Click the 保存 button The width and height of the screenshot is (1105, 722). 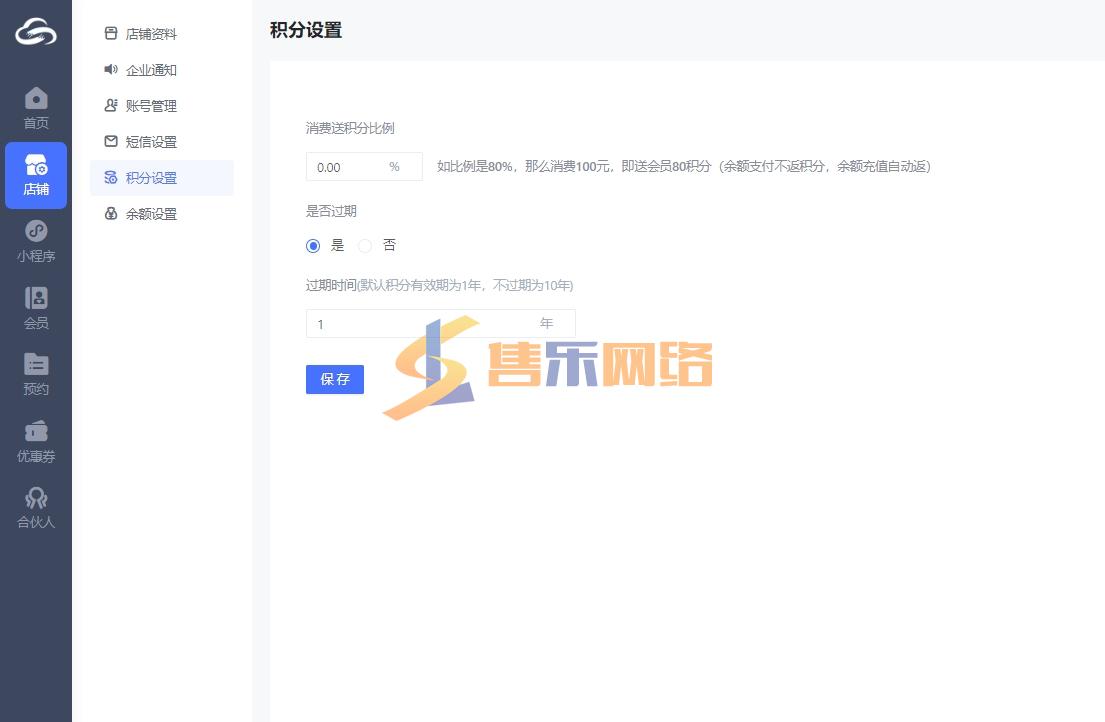pos(335,379)
